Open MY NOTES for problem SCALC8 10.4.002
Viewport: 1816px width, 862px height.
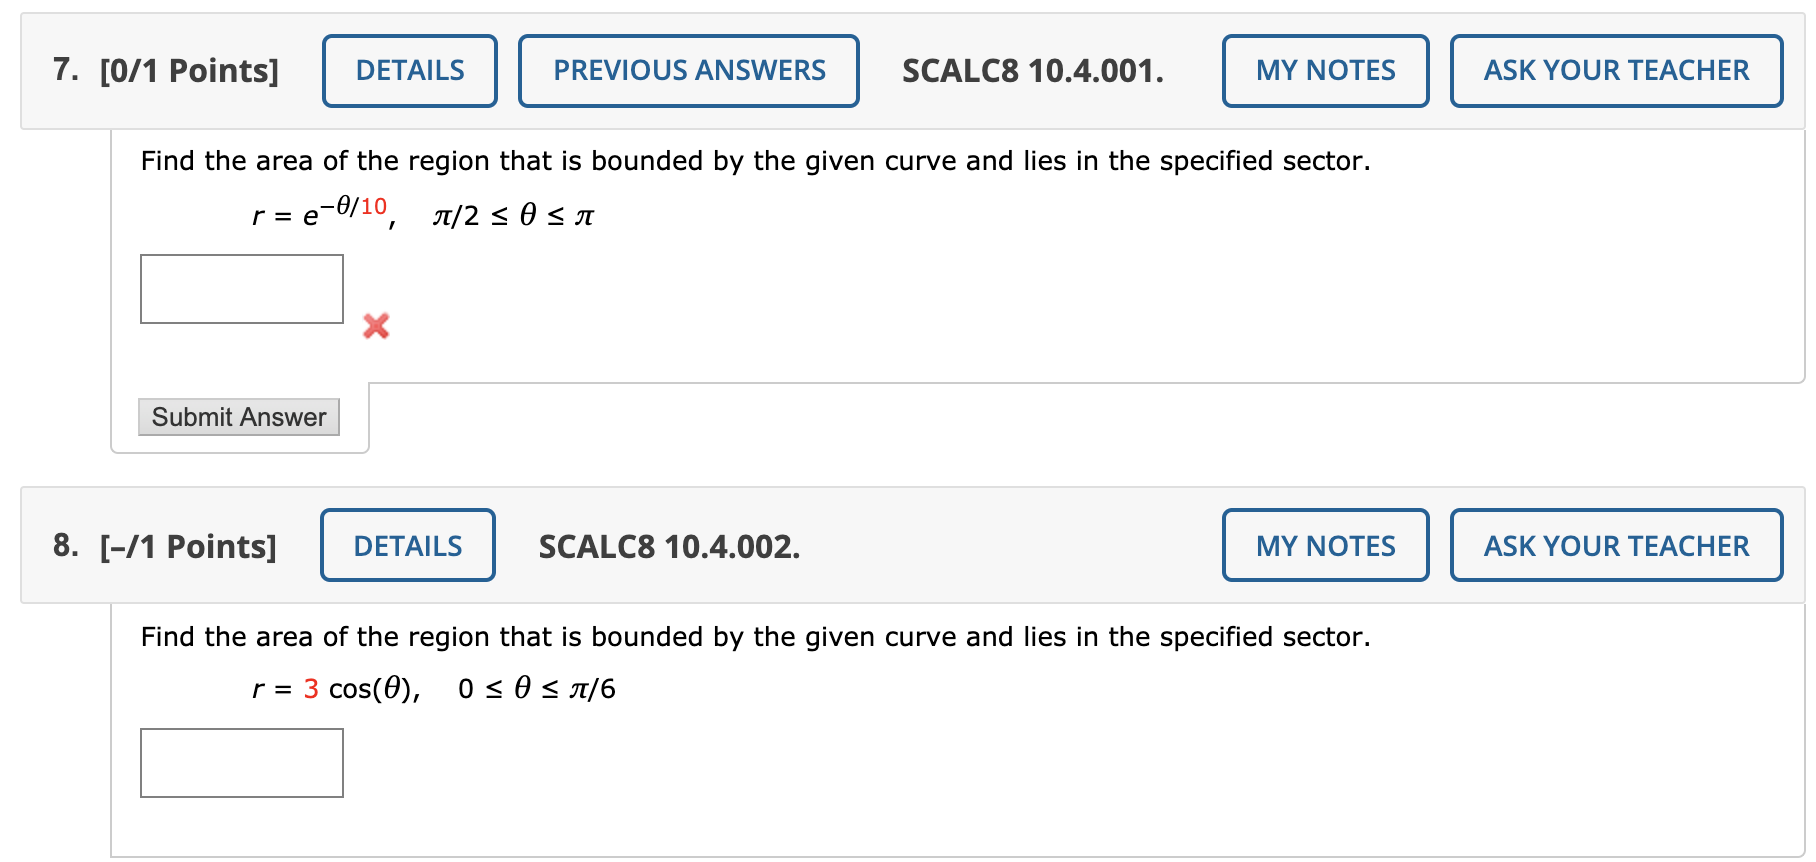point(1325,546)
